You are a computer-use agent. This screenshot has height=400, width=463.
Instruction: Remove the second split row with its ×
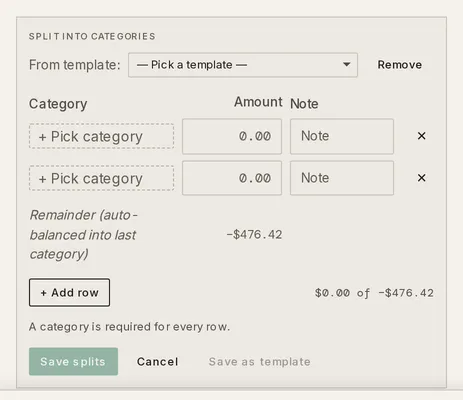(421, 178)
